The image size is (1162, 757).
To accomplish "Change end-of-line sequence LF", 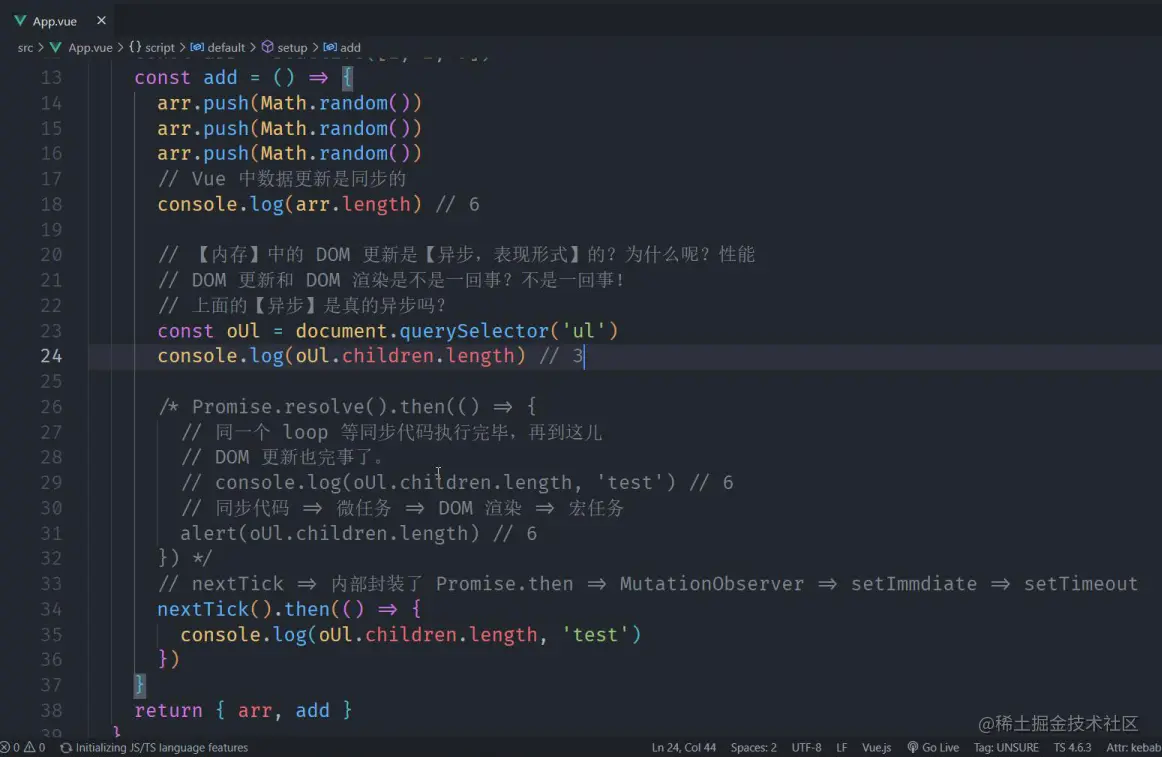I will (842, 747).
